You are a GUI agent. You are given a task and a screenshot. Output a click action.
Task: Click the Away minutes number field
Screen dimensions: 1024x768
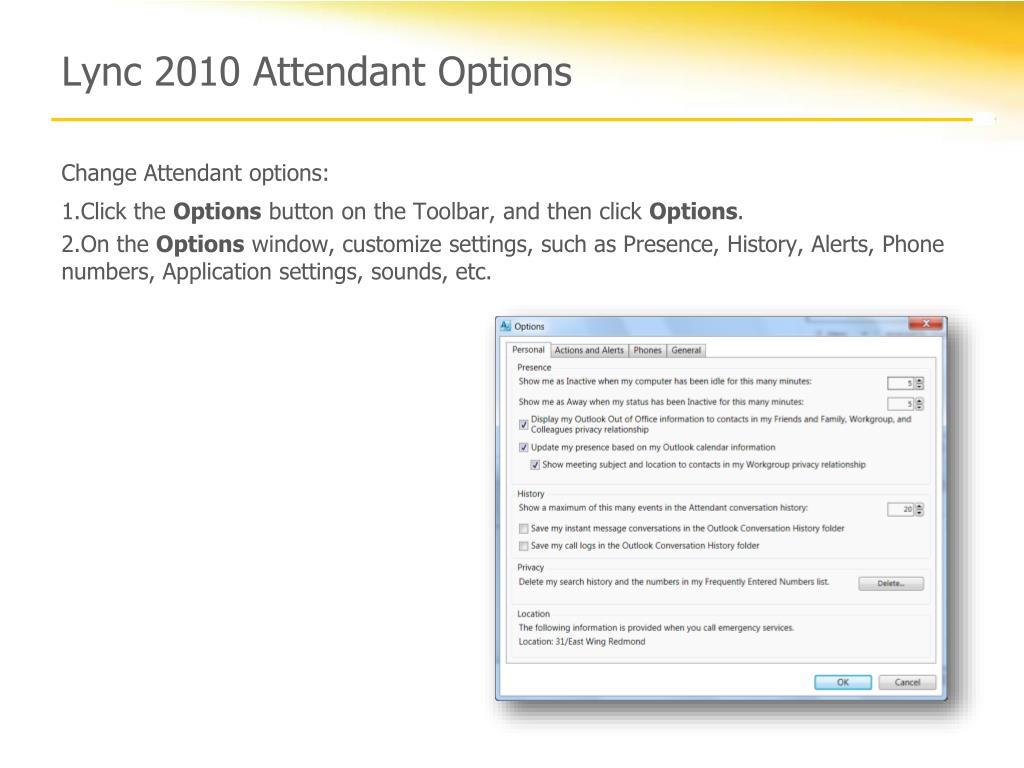tap(901, 404)
